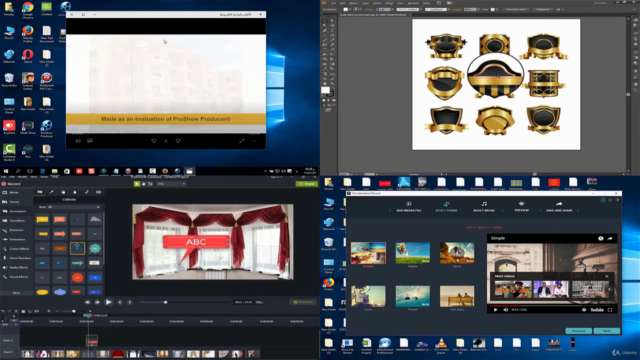Start a Camtasia recording with Record button

[x=11, y=184]
